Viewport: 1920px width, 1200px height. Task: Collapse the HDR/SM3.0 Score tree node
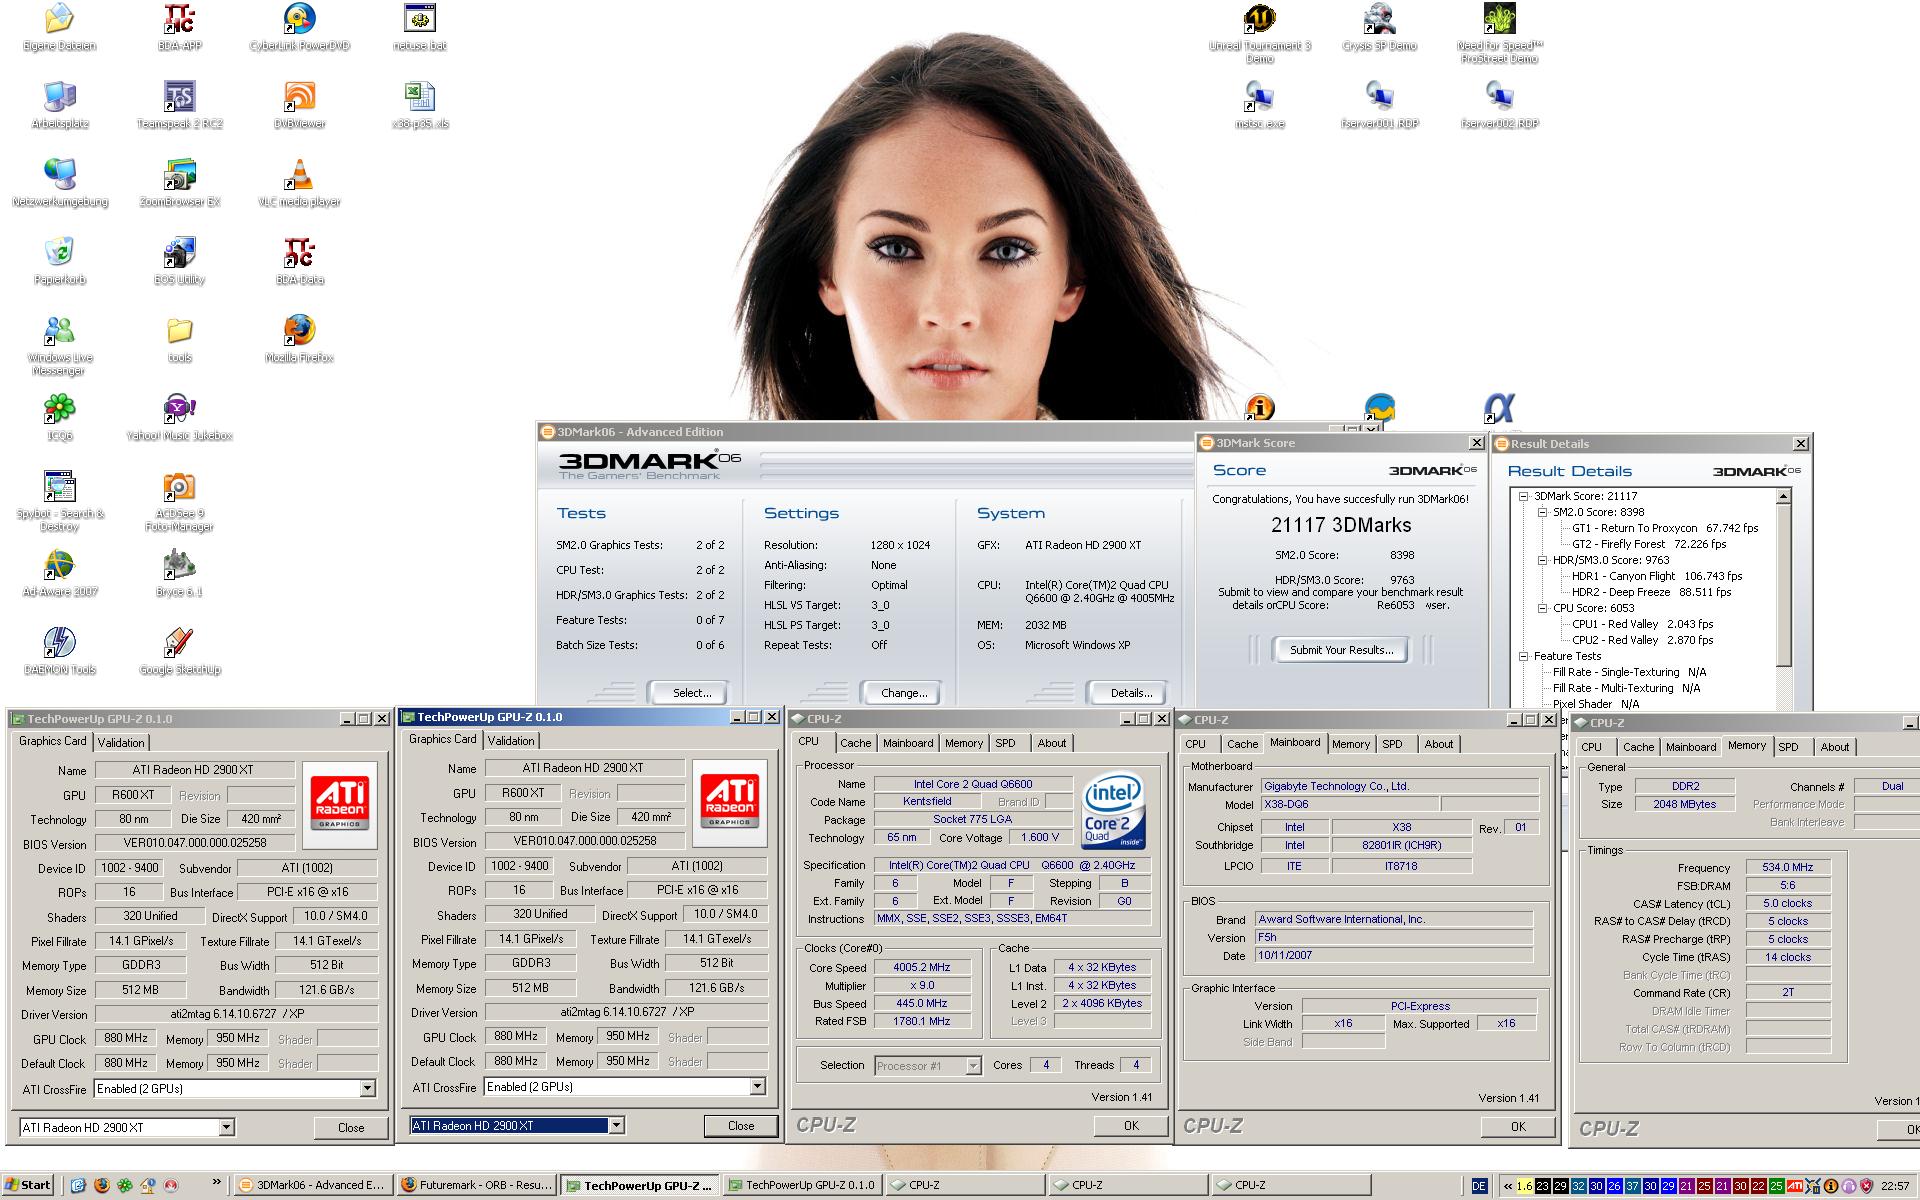[x=1543, y=560]
